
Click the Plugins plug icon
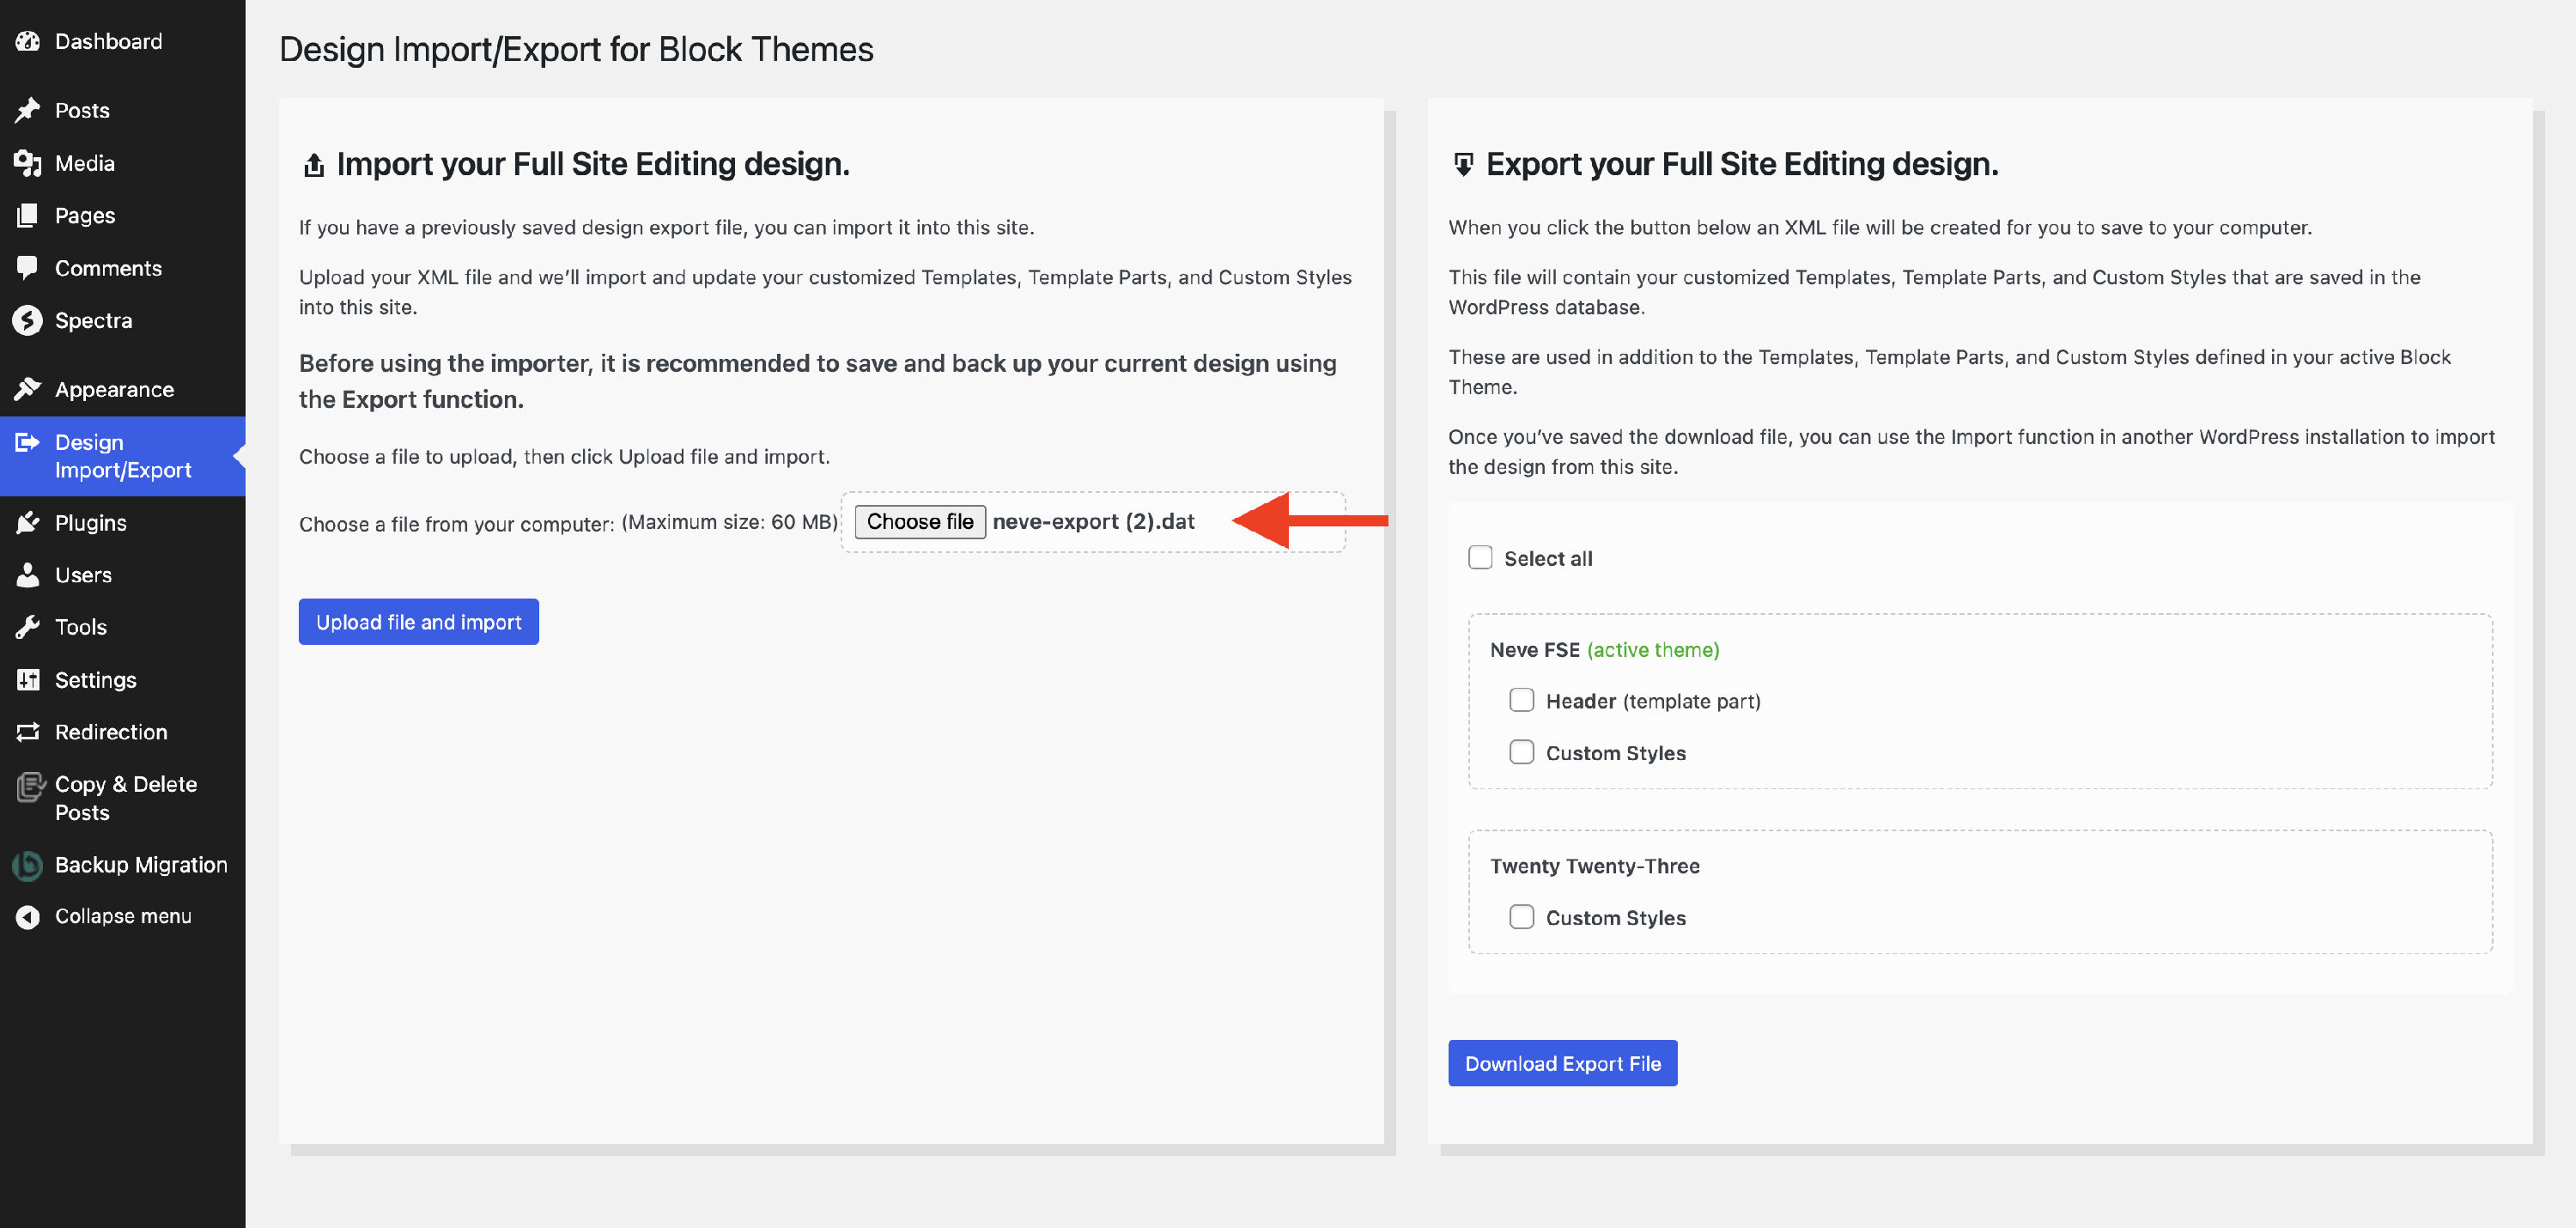point(28,522)
